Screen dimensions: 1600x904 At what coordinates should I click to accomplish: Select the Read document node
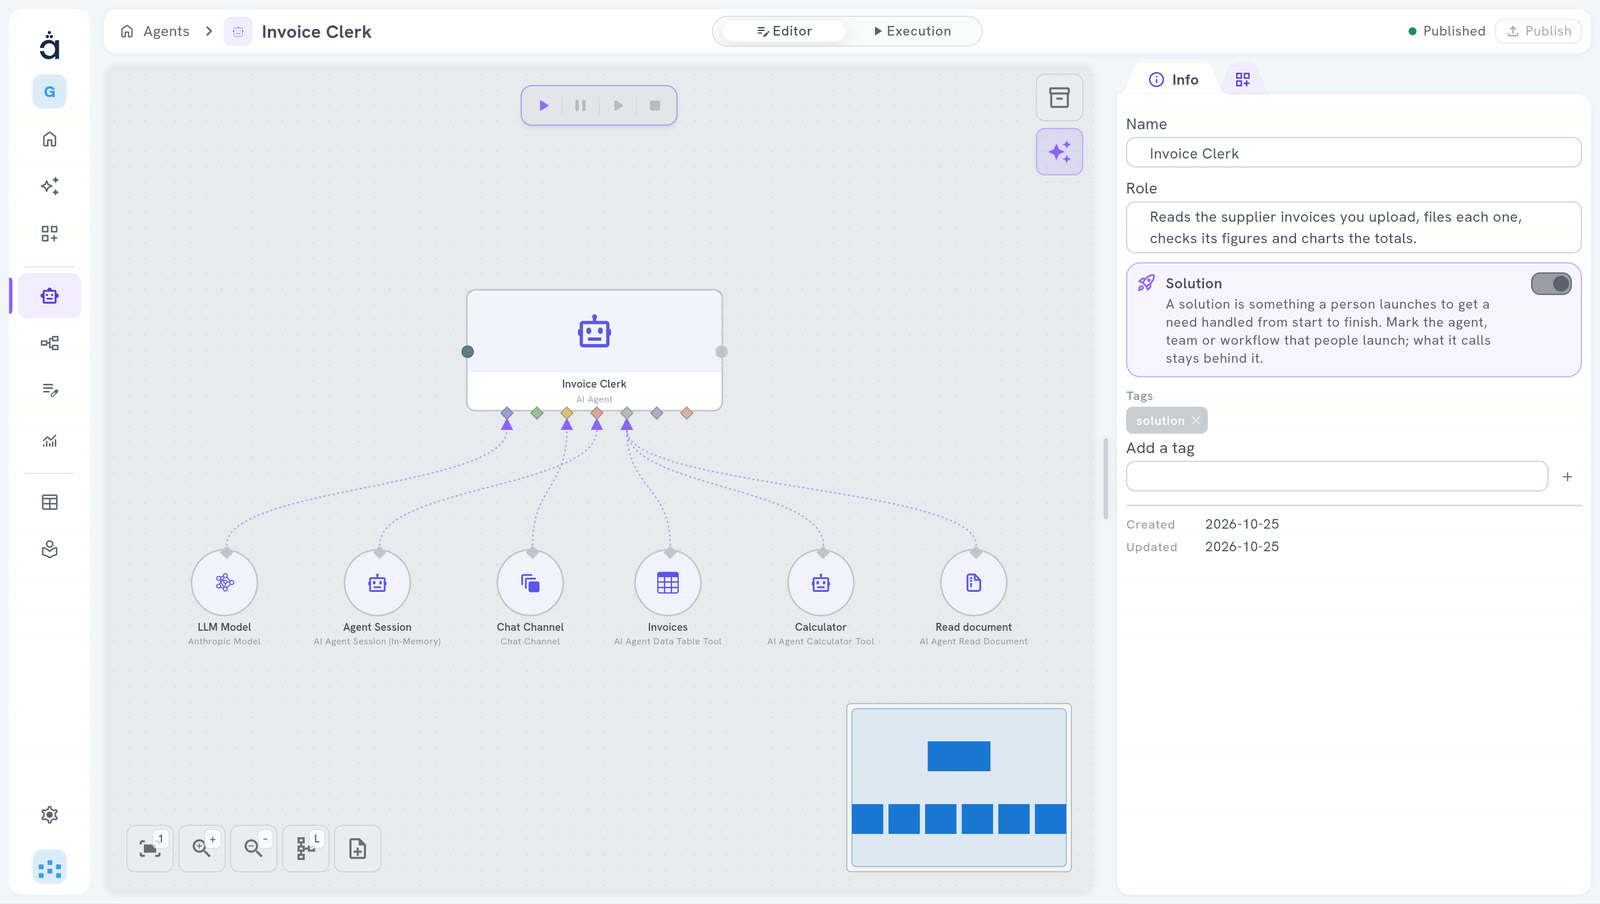click(974, 583)
